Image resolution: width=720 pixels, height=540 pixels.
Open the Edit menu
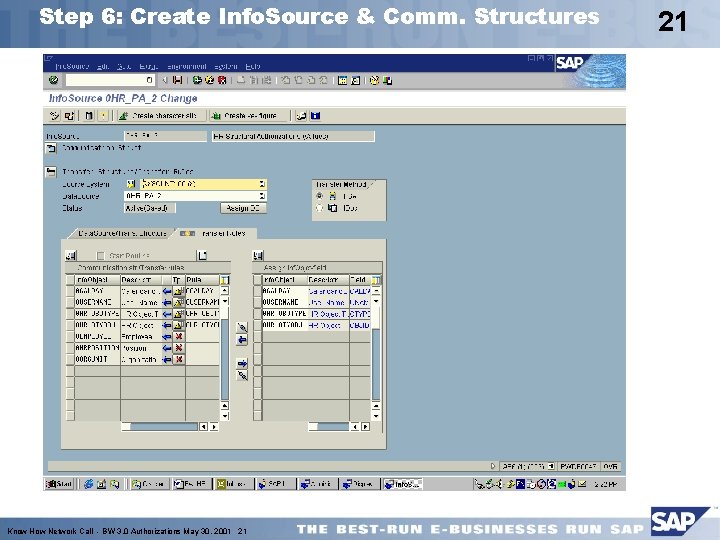[103, 67]
